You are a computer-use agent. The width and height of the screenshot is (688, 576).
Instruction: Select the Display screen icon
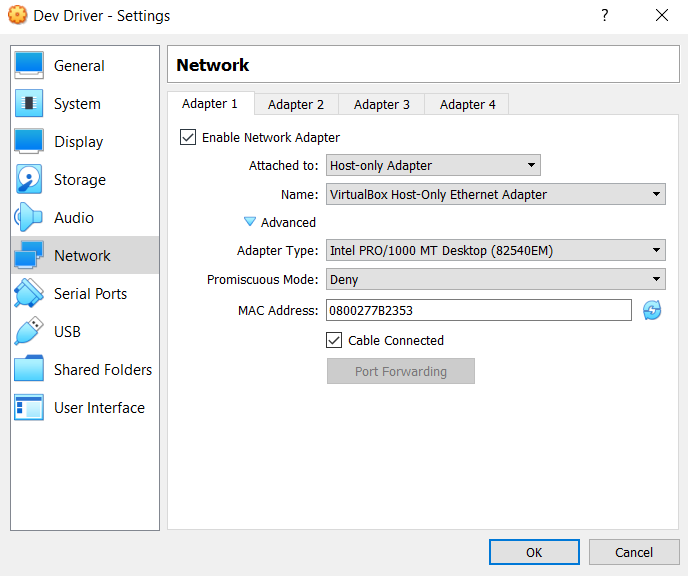point(29,141)
